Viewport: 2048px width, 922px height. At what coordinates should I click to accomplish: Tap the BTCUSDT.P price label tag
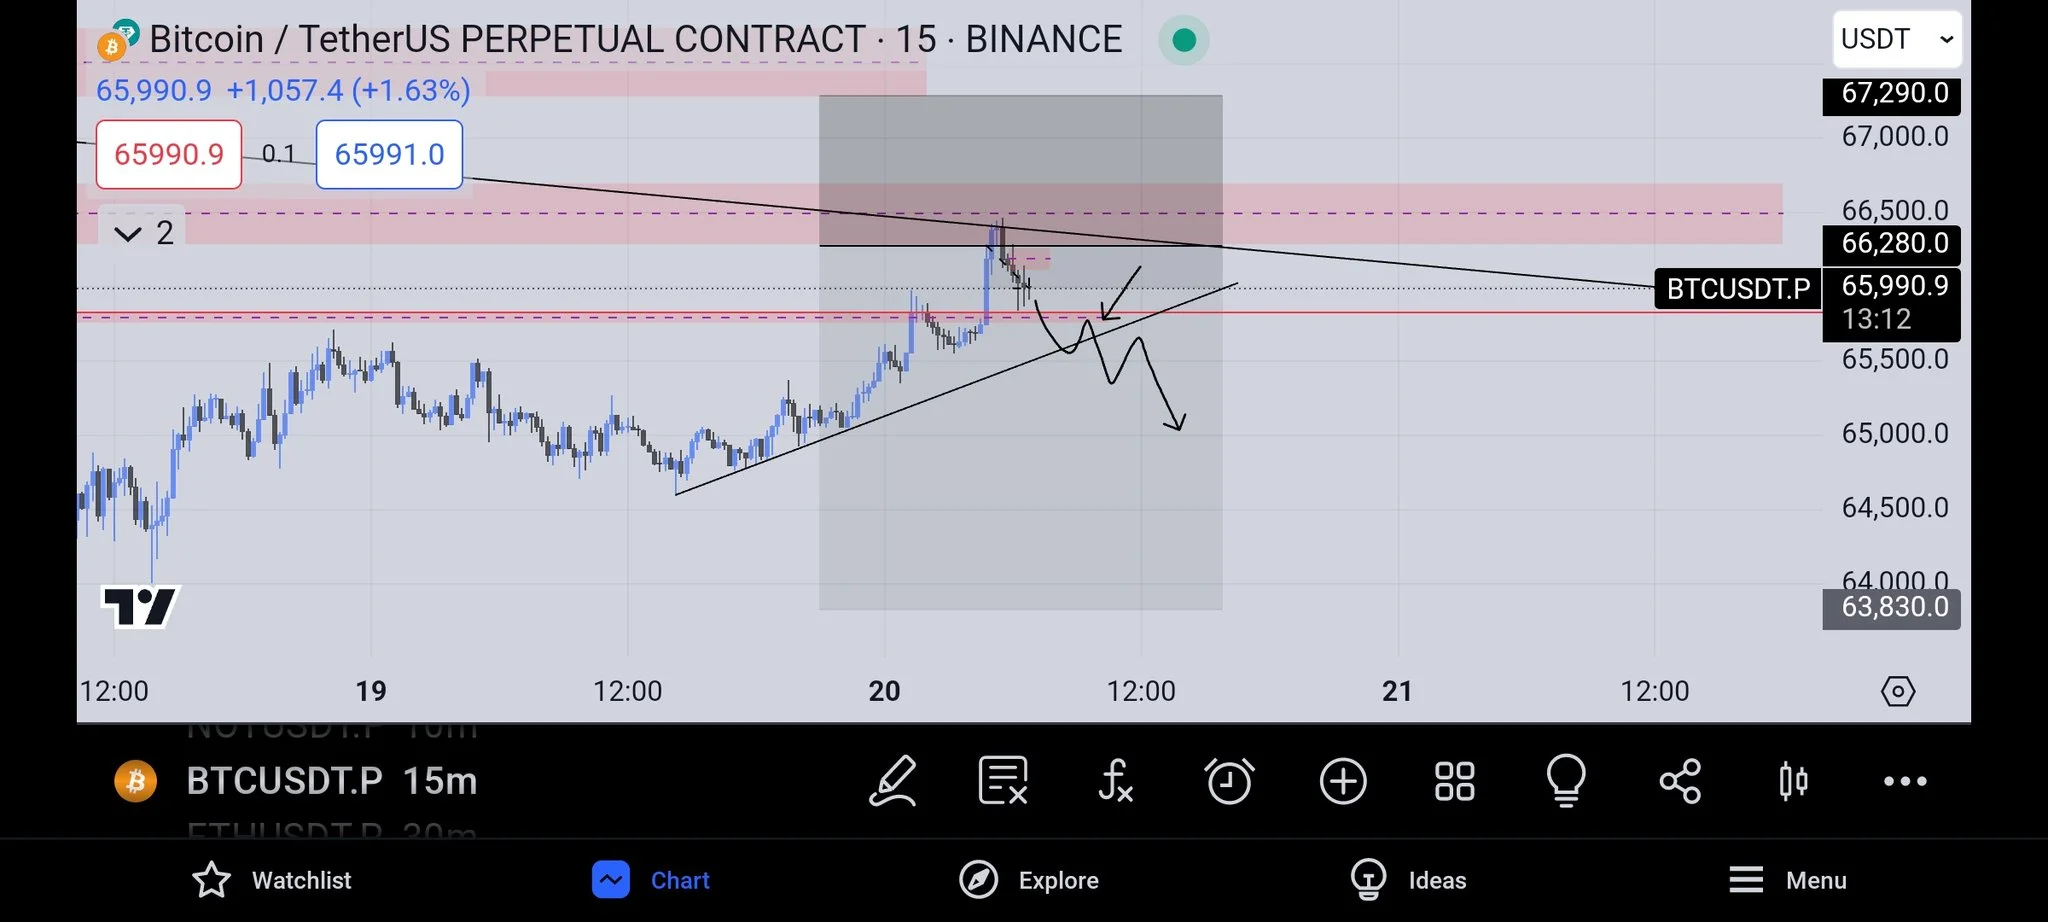point(1738,289)
